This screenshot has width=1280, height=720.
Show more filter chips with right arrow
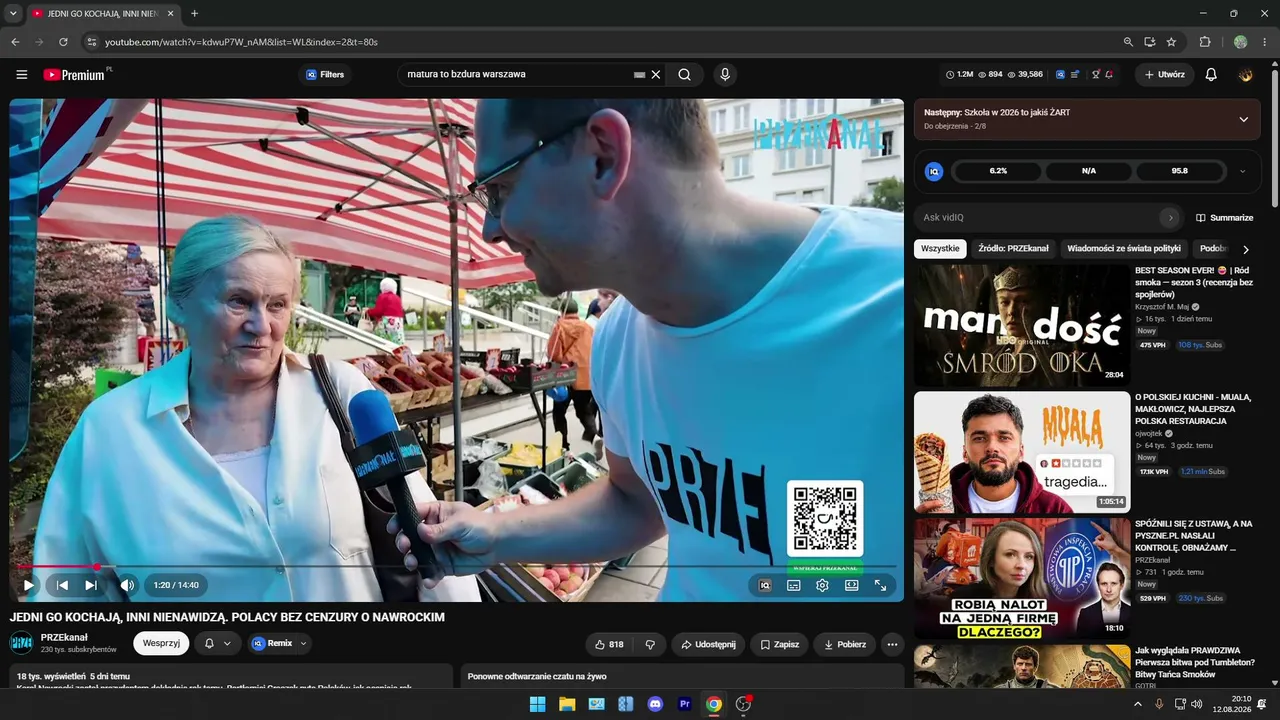point(1246,250)
